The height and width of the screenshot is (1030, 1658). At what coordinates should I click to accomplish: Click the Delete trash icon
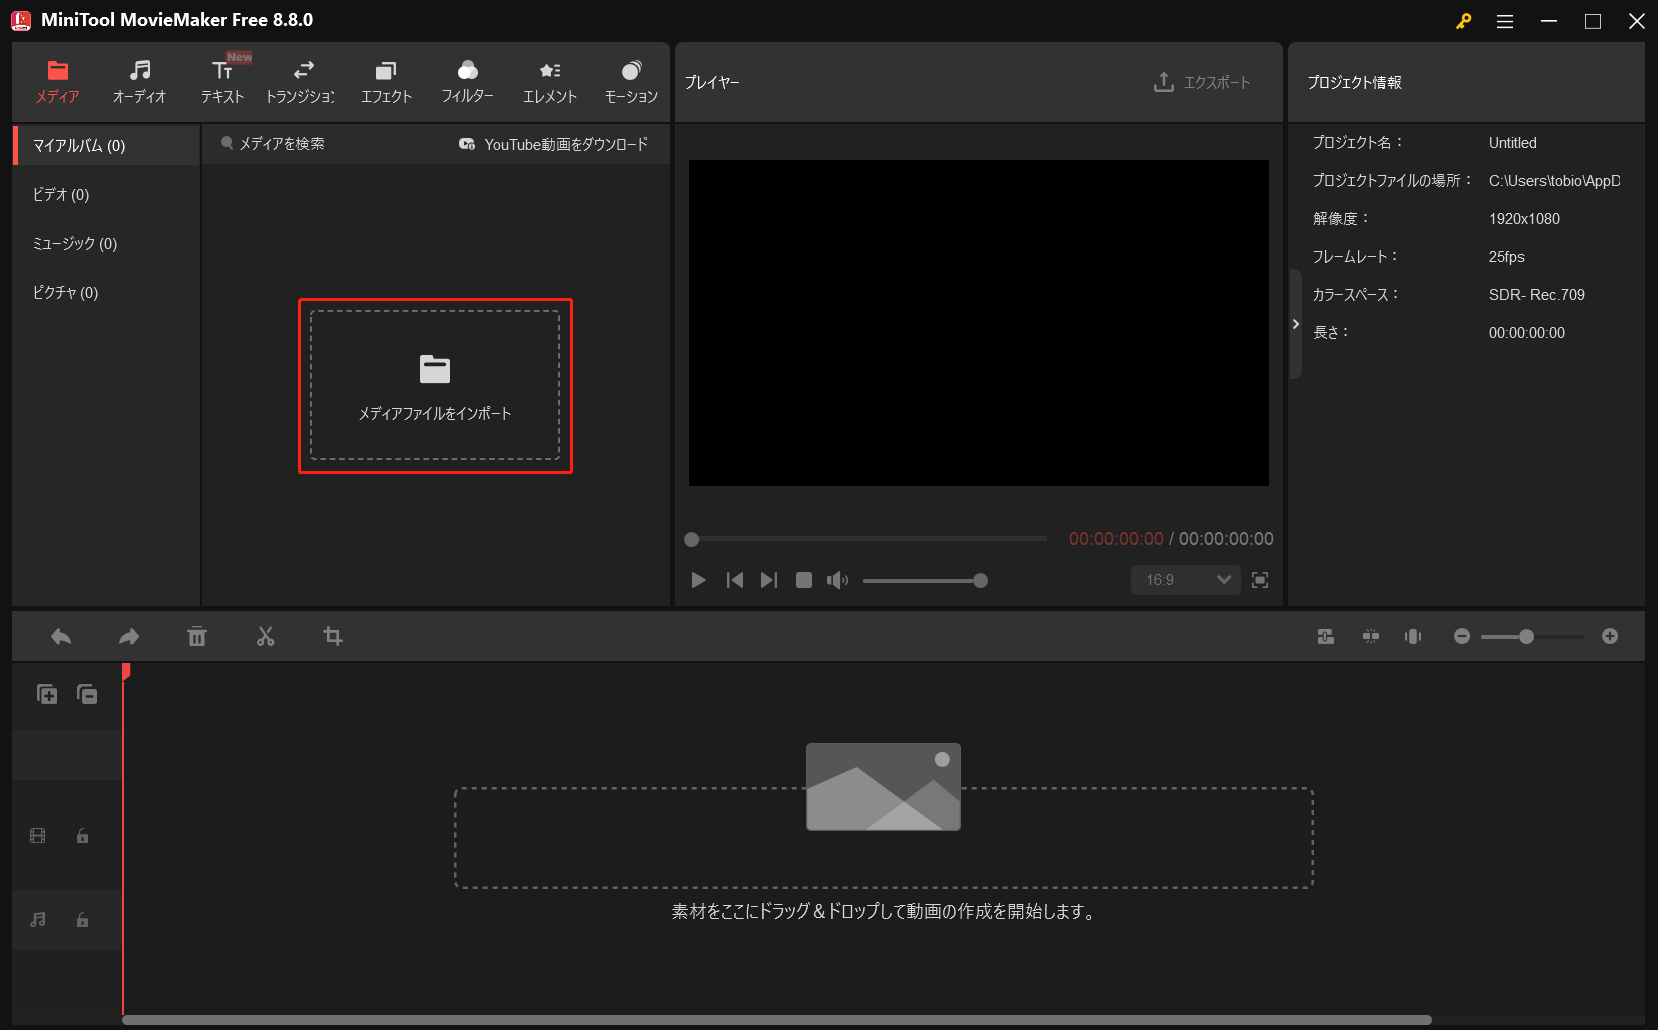197,637
